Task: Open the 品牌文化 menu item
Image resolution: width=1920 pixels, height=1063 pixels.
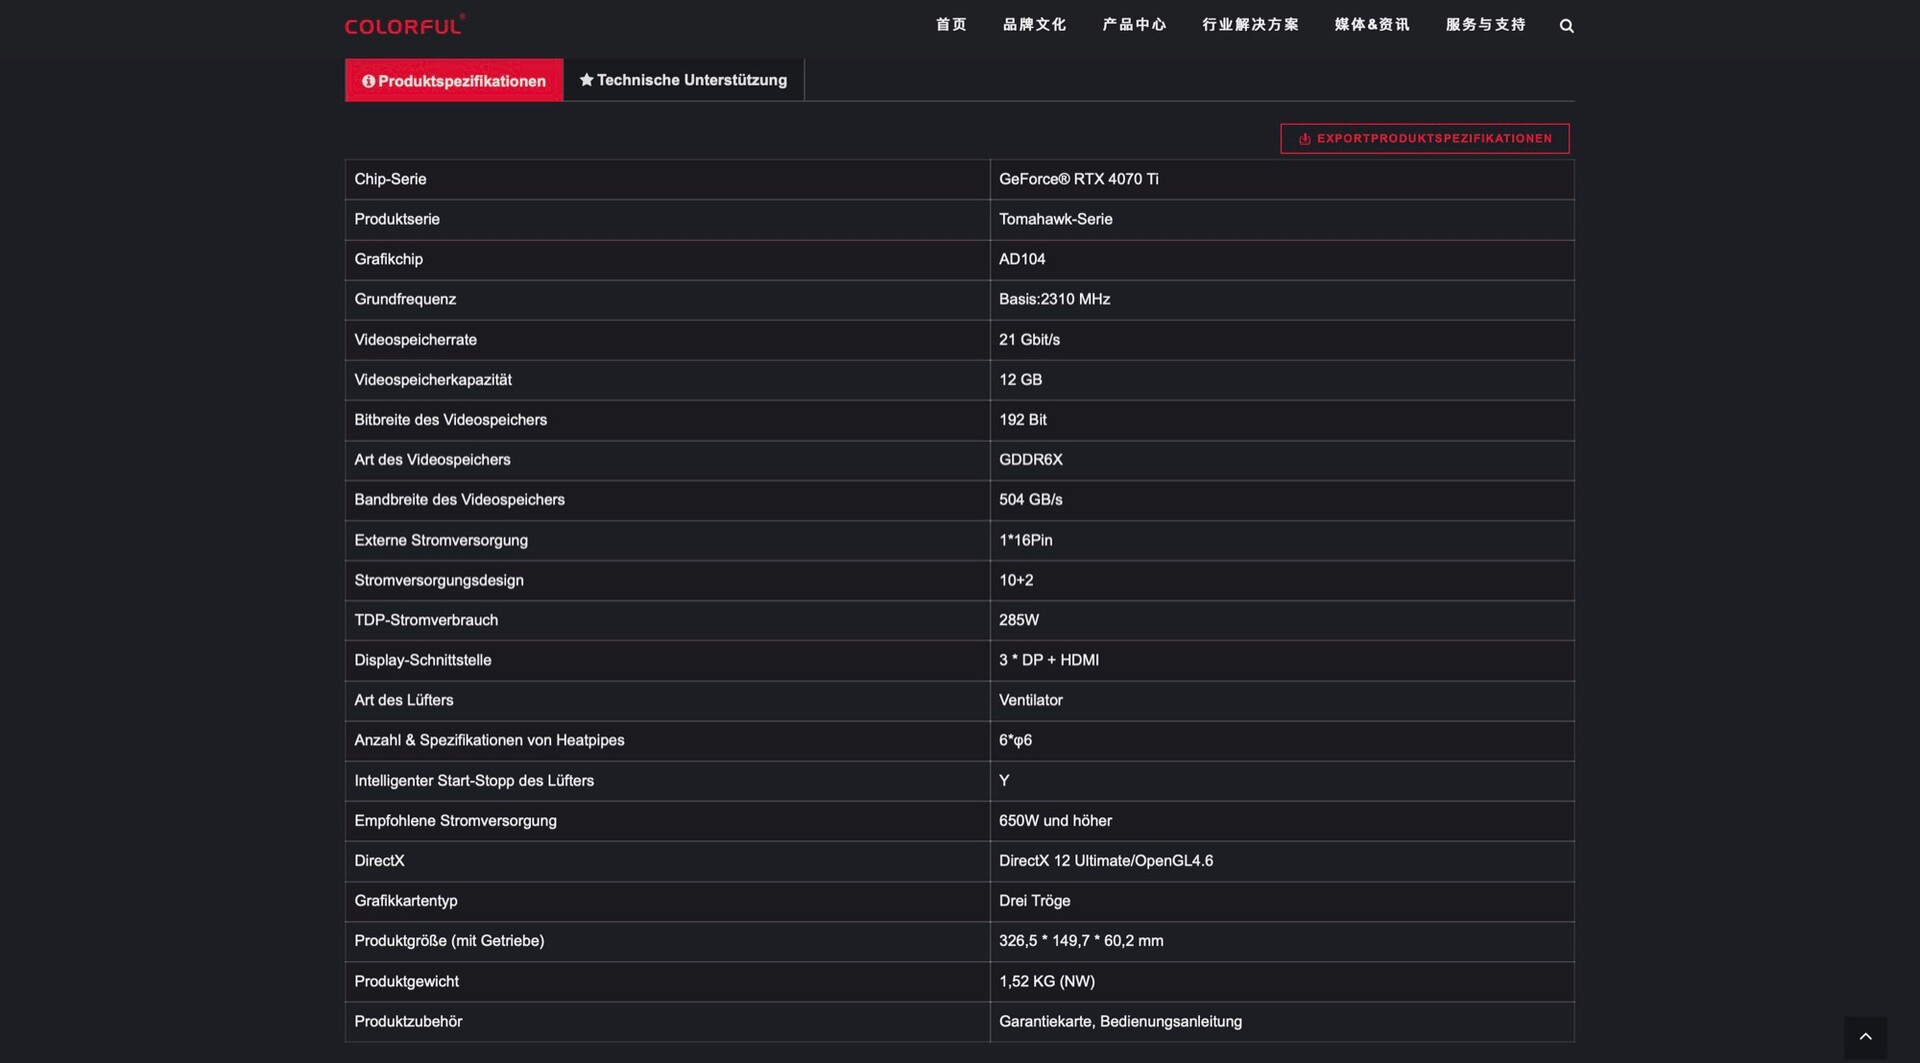Action: coord(1034,25)
